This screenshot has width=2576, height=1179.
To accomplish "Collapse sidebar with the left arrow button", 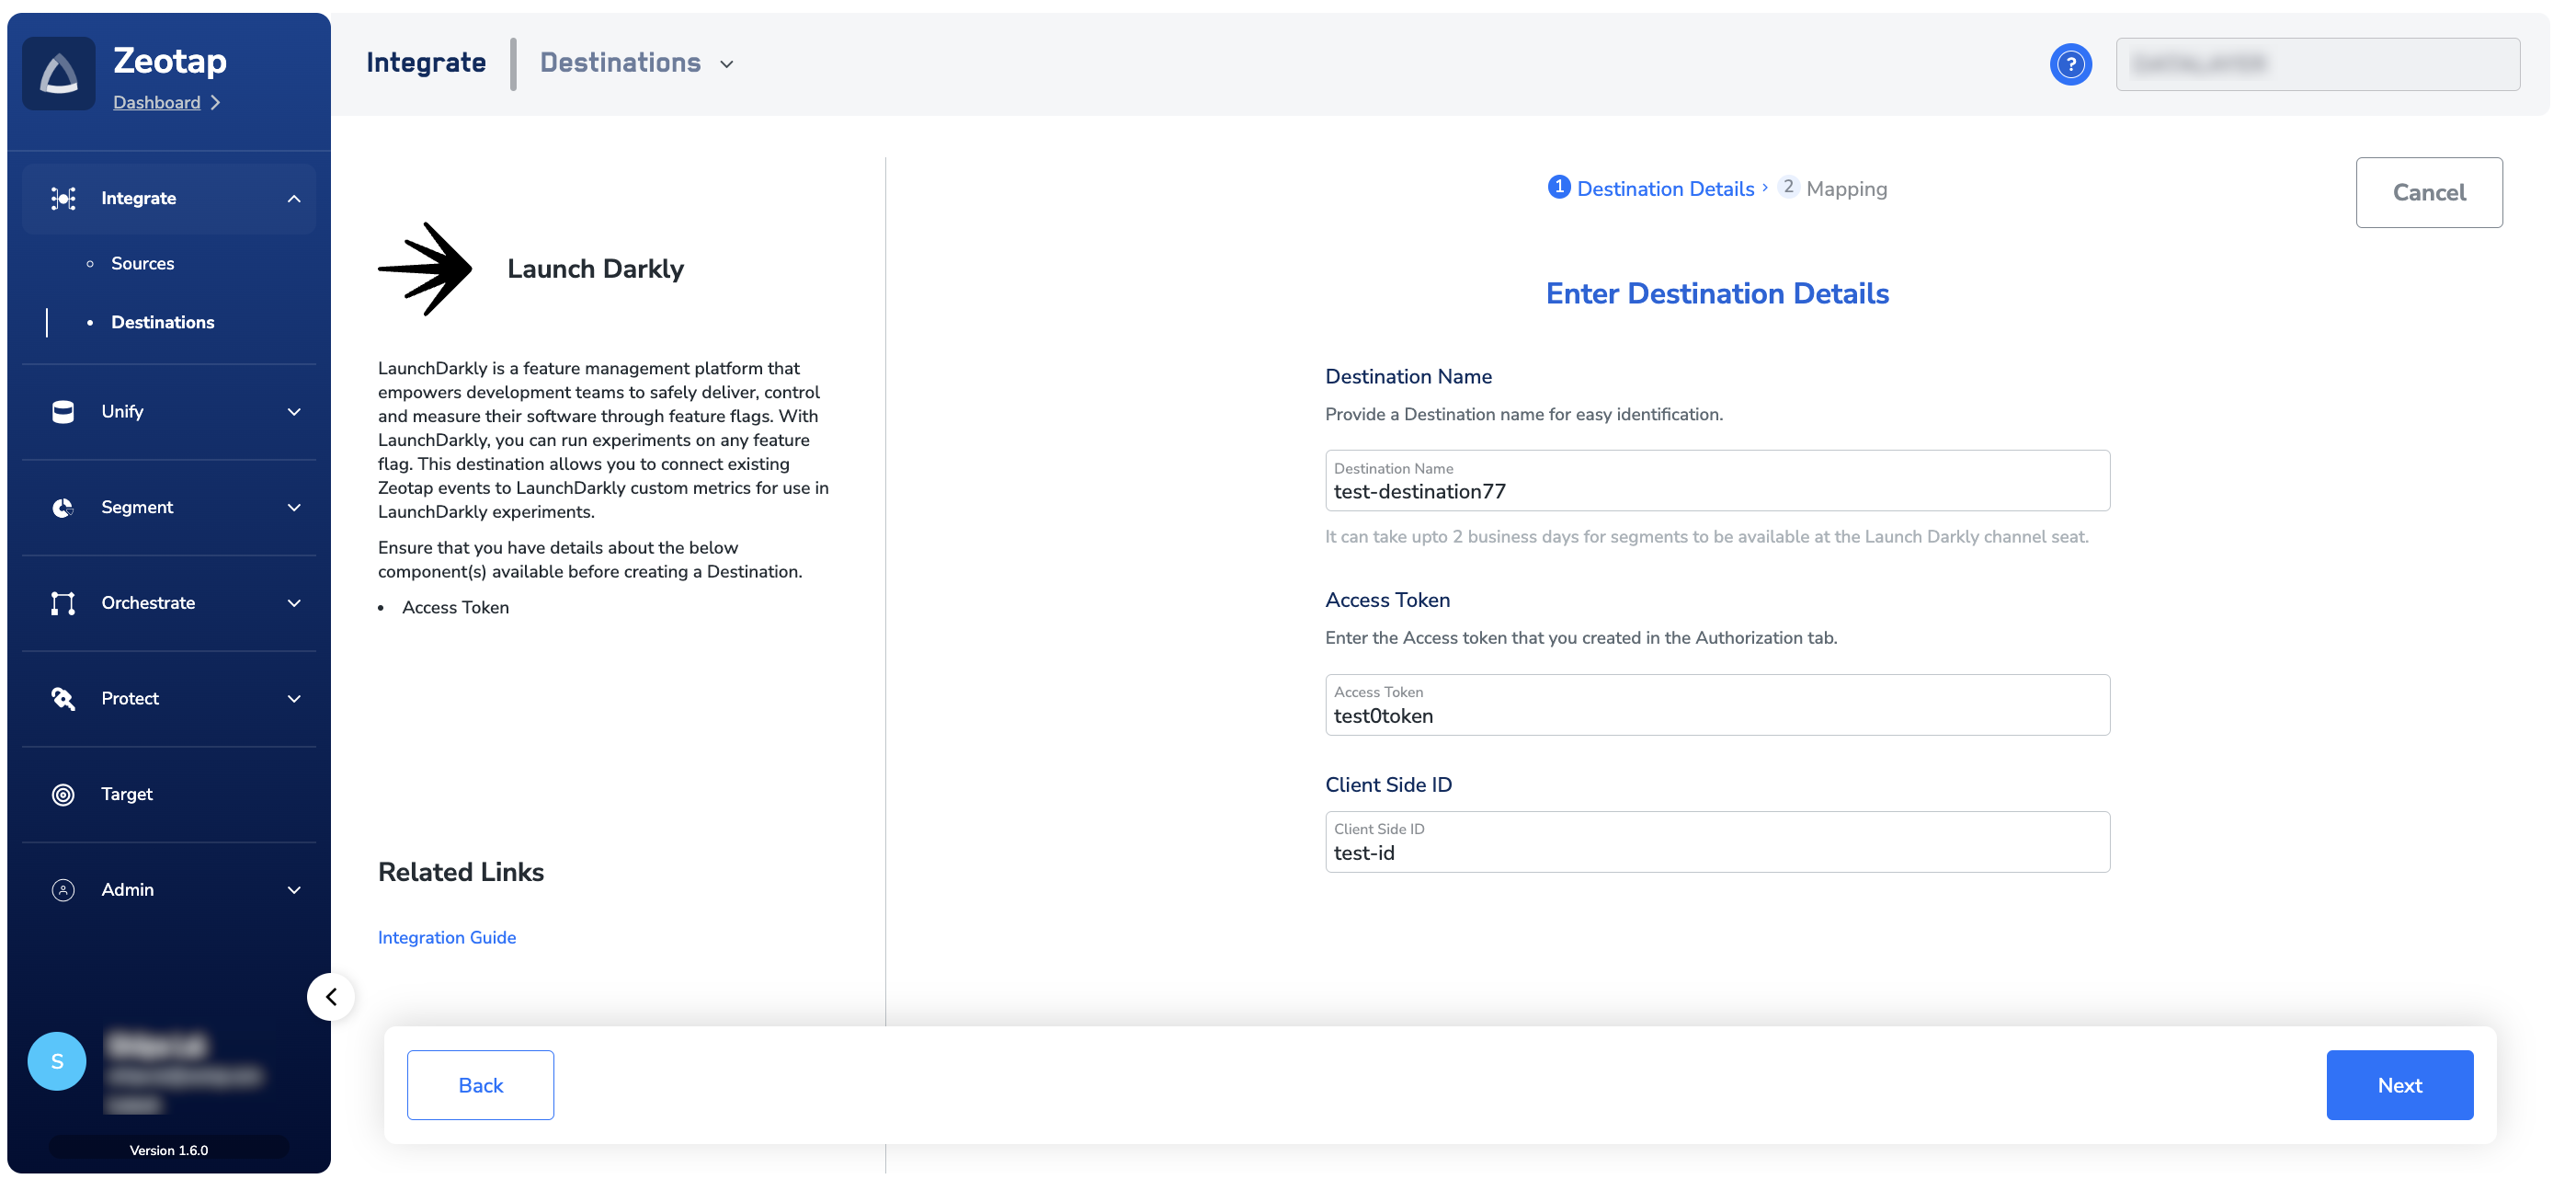I will tap(331, 996).
